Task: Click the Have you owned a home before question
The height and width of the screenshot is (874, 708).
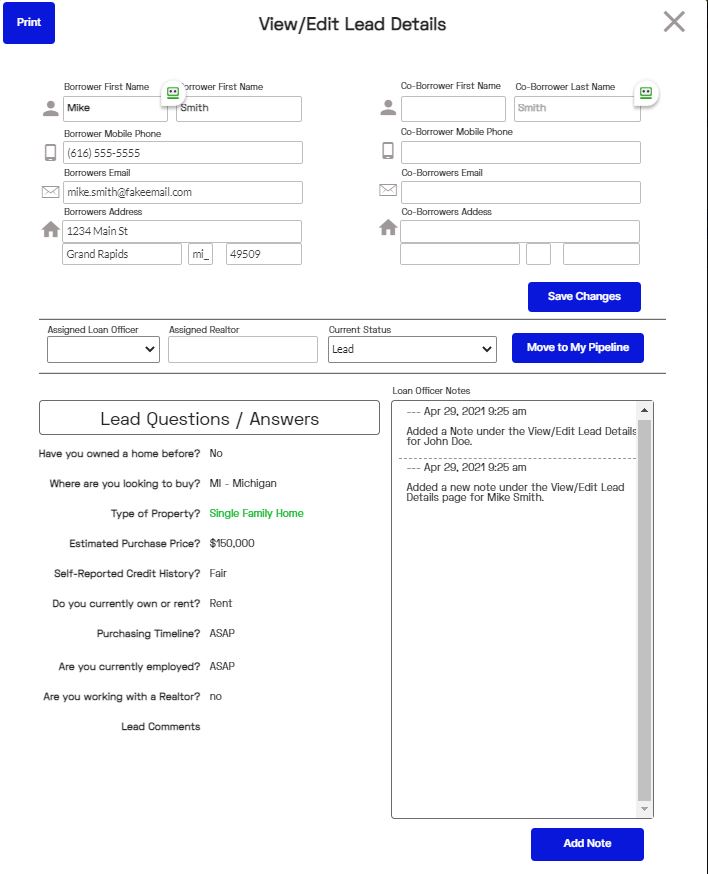Action: click(119, 454)
